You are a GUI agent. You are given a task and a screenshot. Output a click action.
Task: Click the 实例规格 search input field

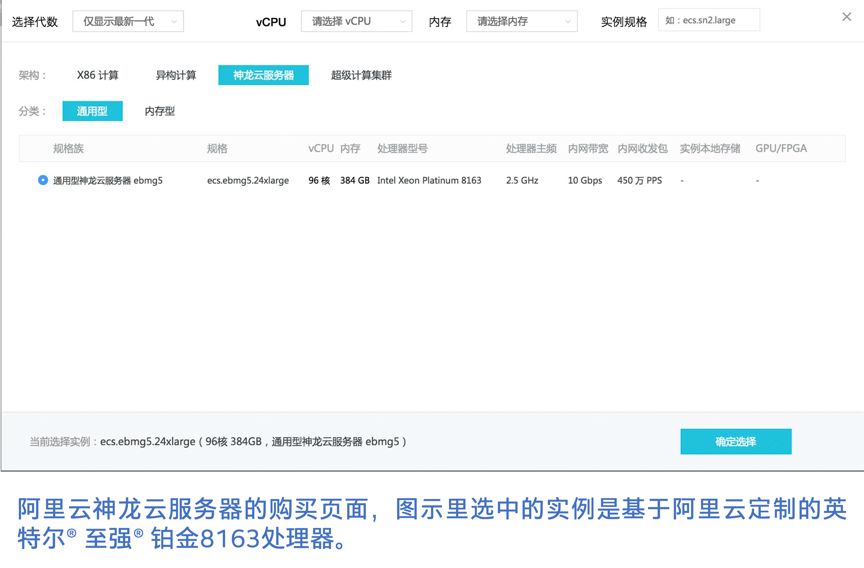coord(709,20)
